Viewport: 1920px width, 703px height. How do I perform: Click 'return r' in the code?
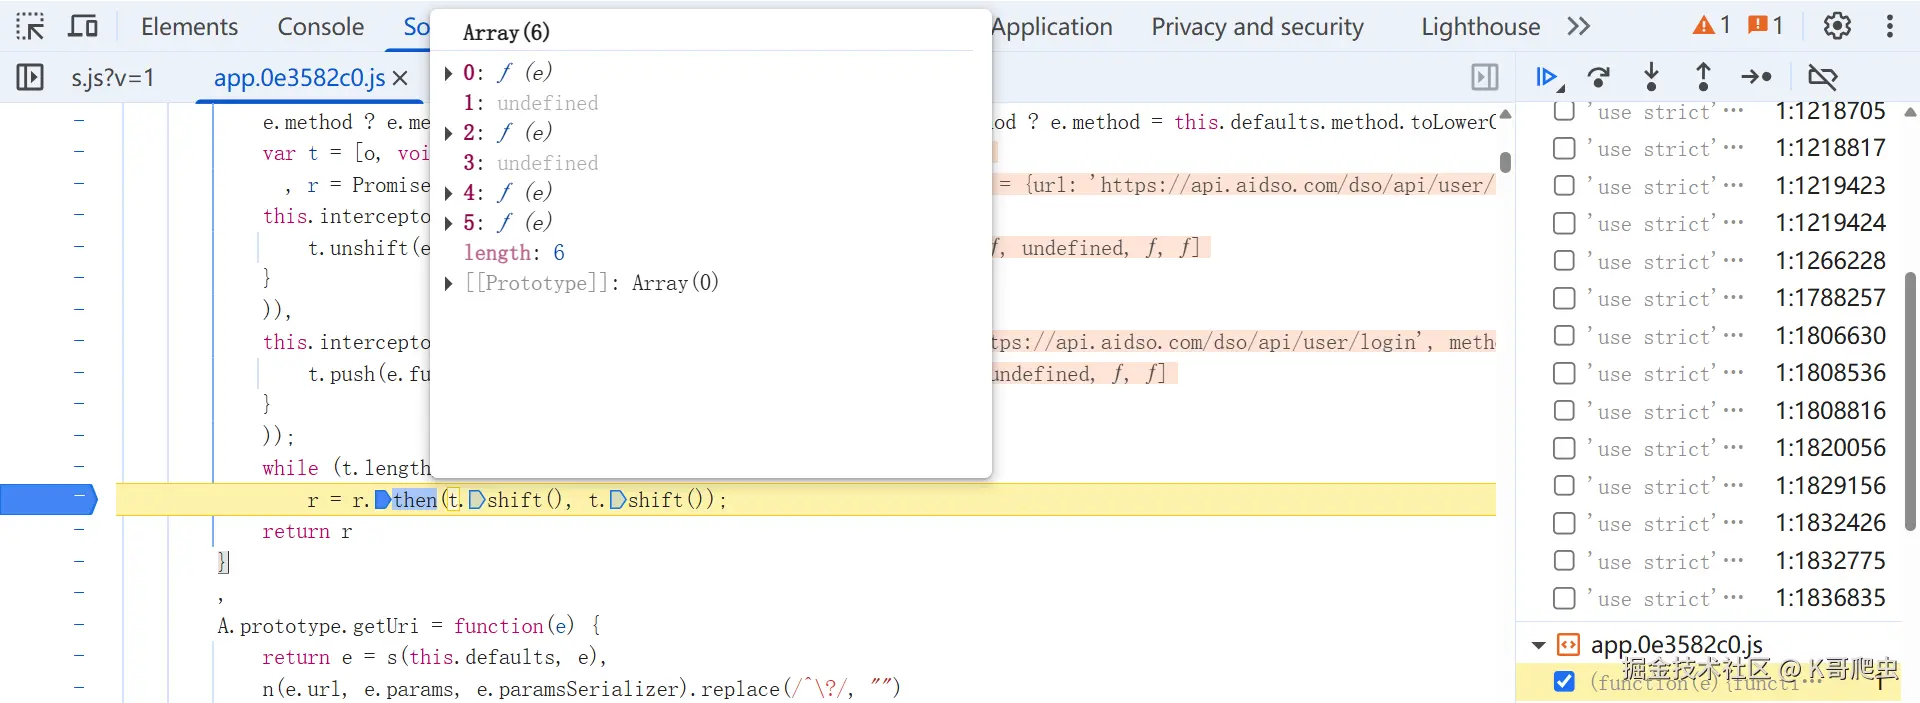click(x=307, y=532)
